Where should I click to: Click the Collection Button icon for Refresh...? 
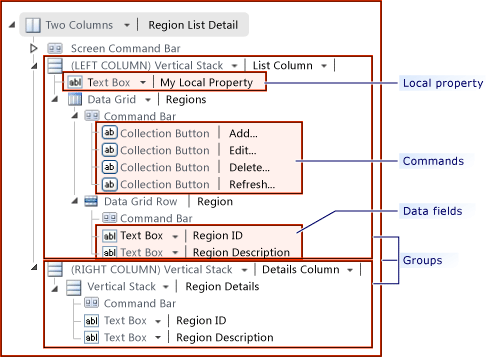point(110,184)
